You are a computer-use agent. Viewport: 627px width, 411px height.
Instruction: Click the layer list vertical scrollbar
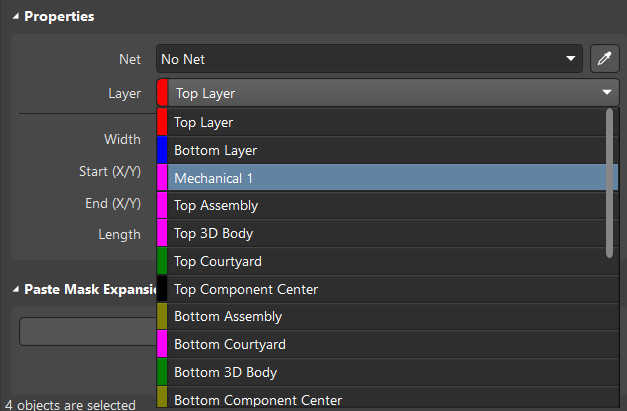pos(609,183)
